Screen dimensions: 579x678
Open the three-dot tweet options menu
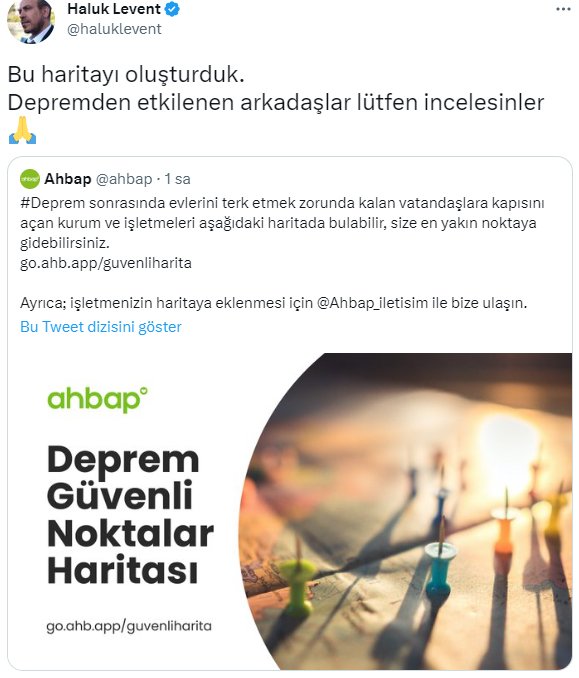coord(563,9)
